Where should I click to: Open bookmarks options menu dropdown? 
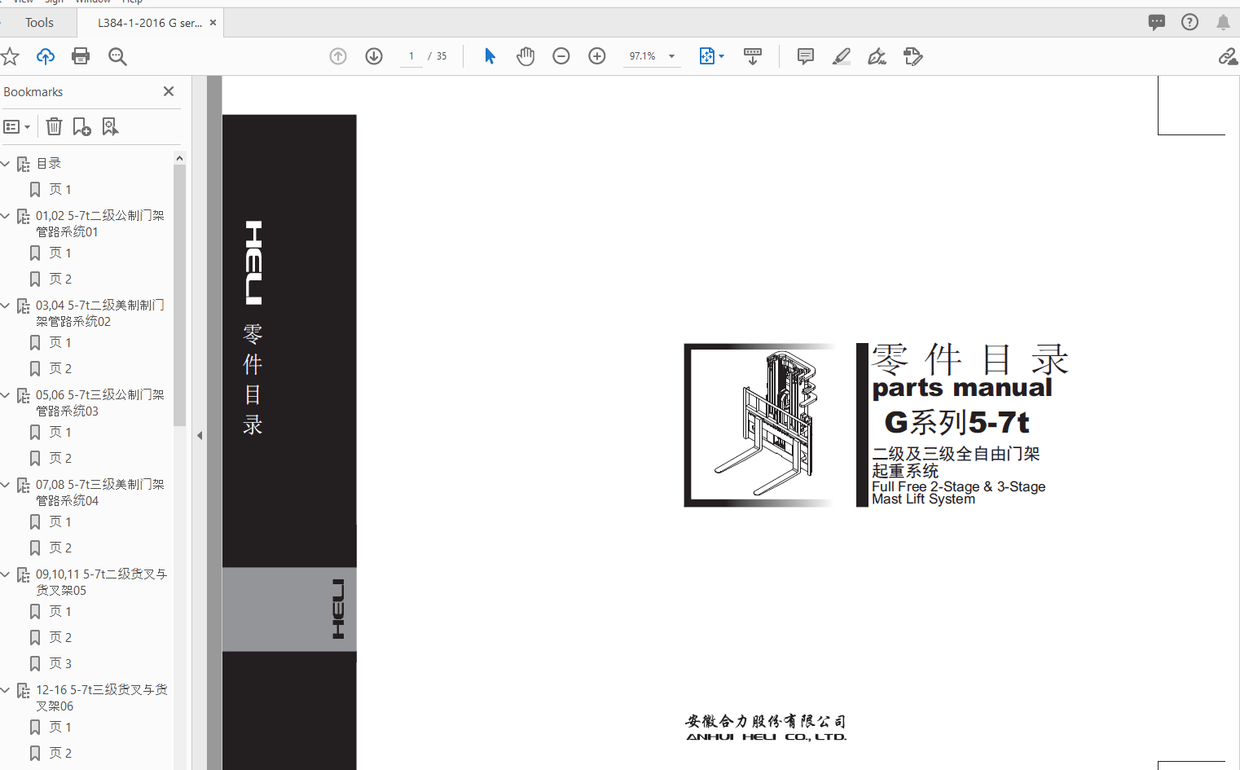coord(17,127)
